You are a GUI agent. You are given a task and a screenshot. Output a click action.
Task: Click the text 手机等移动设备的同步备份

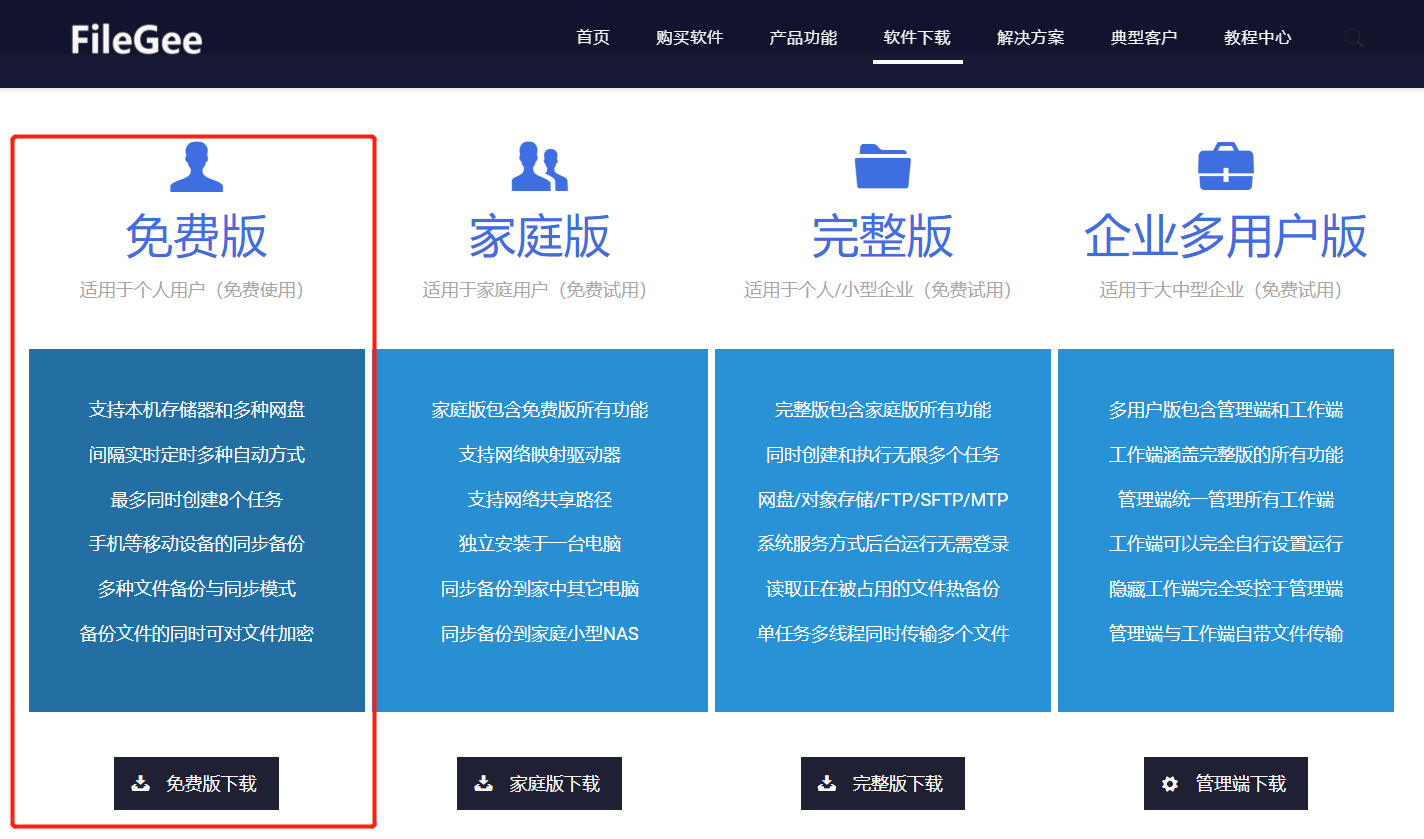pos(197,544)
